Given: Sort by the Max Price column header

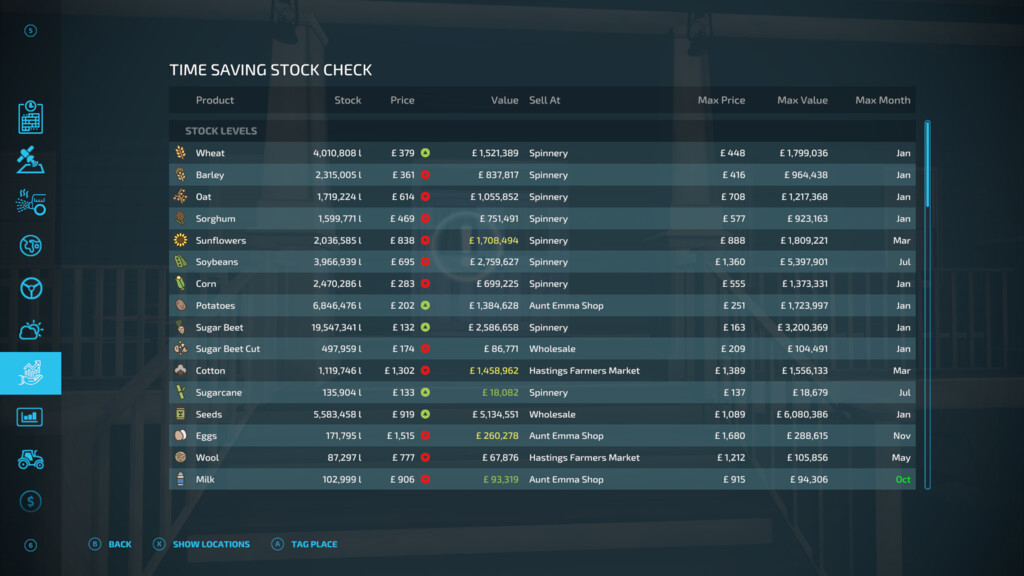Looking at the screenshot, I should click(721, 100).
